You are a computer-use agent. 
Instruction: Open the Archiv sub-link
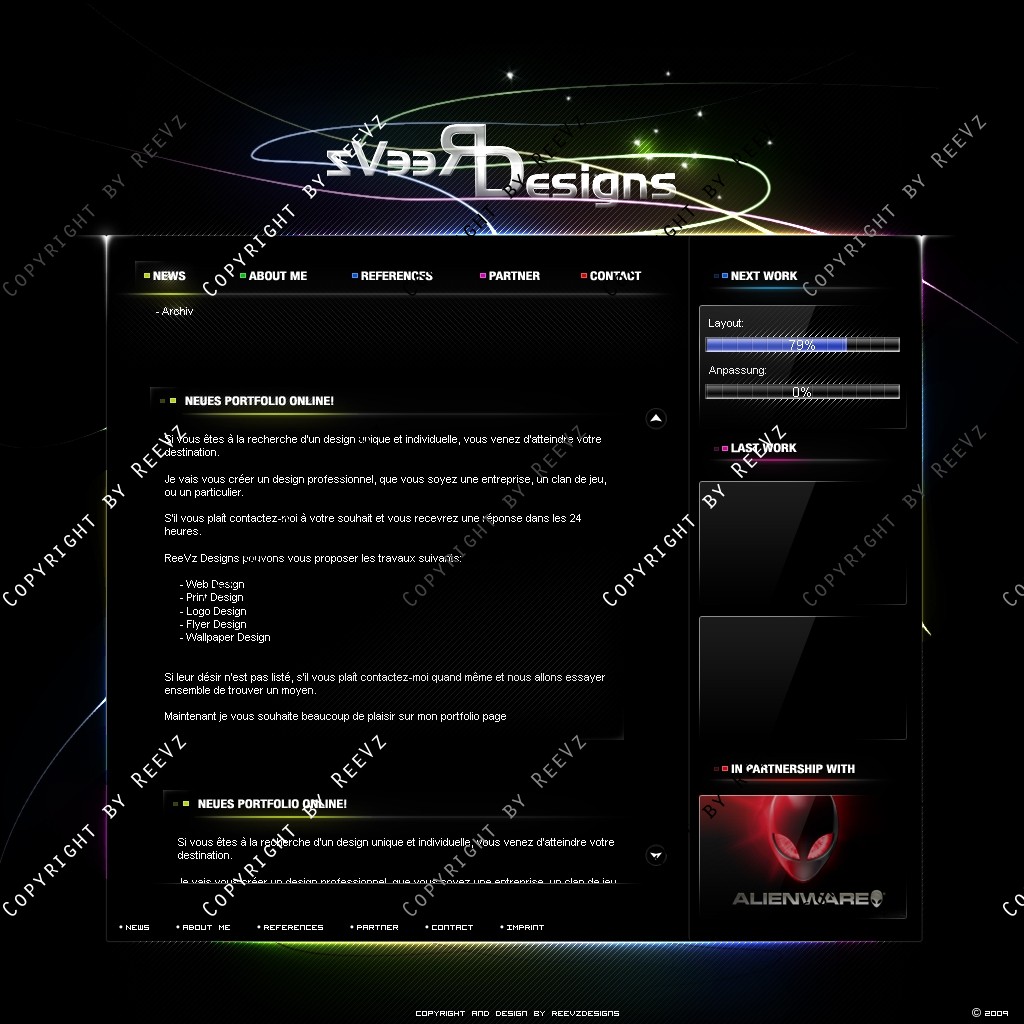(176, 312)
